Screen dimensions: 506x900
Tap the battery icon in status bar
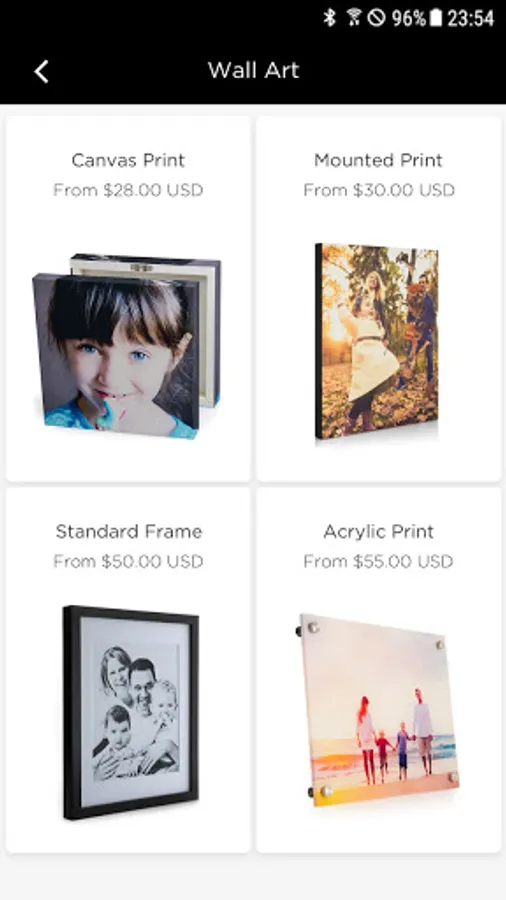point(436,18)
